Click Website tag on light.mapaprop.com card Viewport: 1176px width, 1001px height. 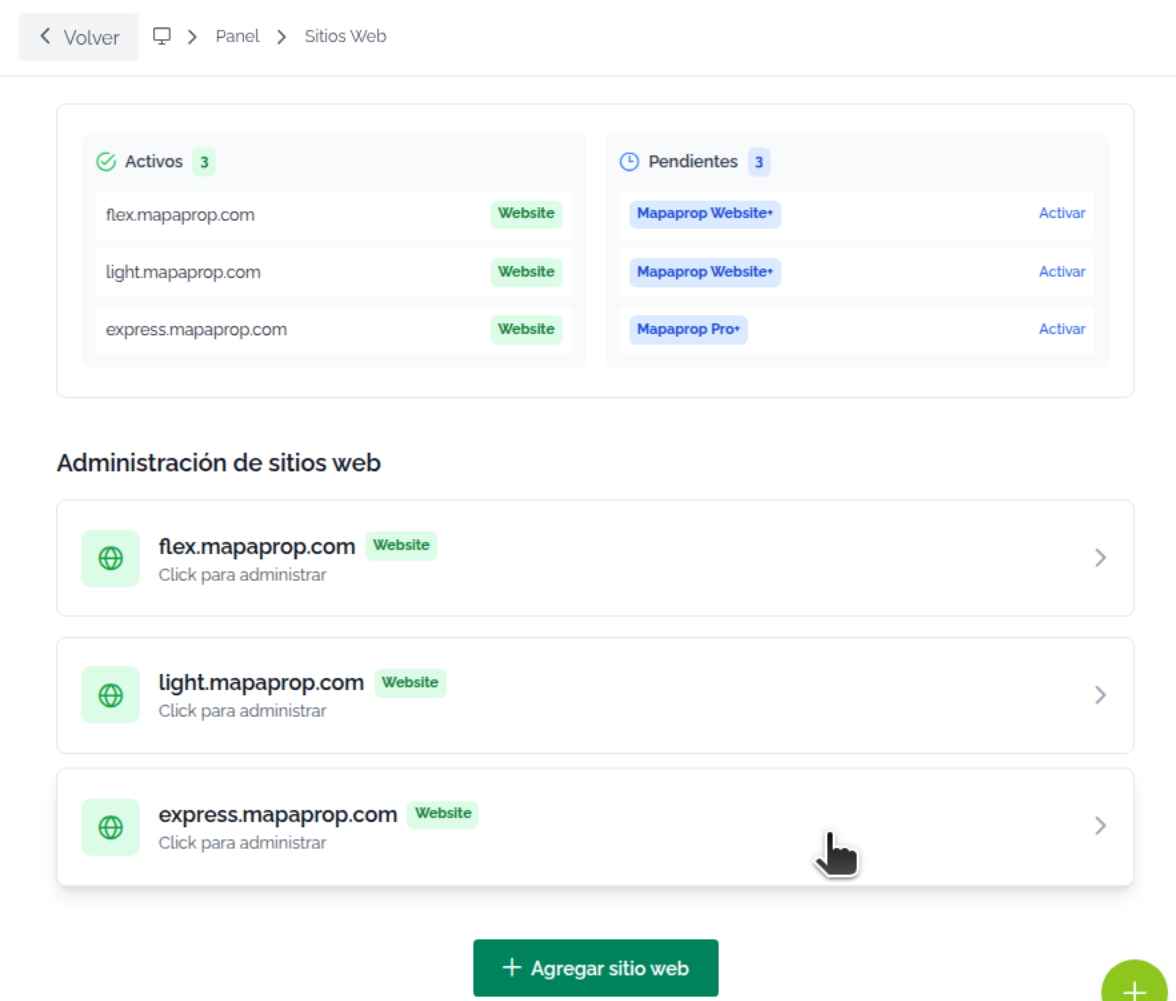(410, 683)
